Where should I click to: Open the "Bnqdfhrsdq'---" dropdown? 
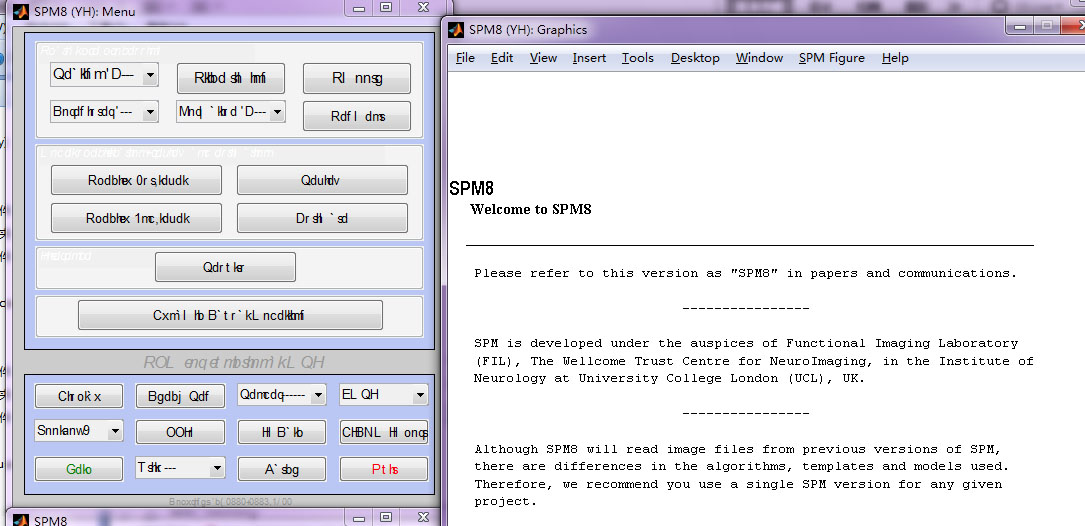click(x=104, y=111)
